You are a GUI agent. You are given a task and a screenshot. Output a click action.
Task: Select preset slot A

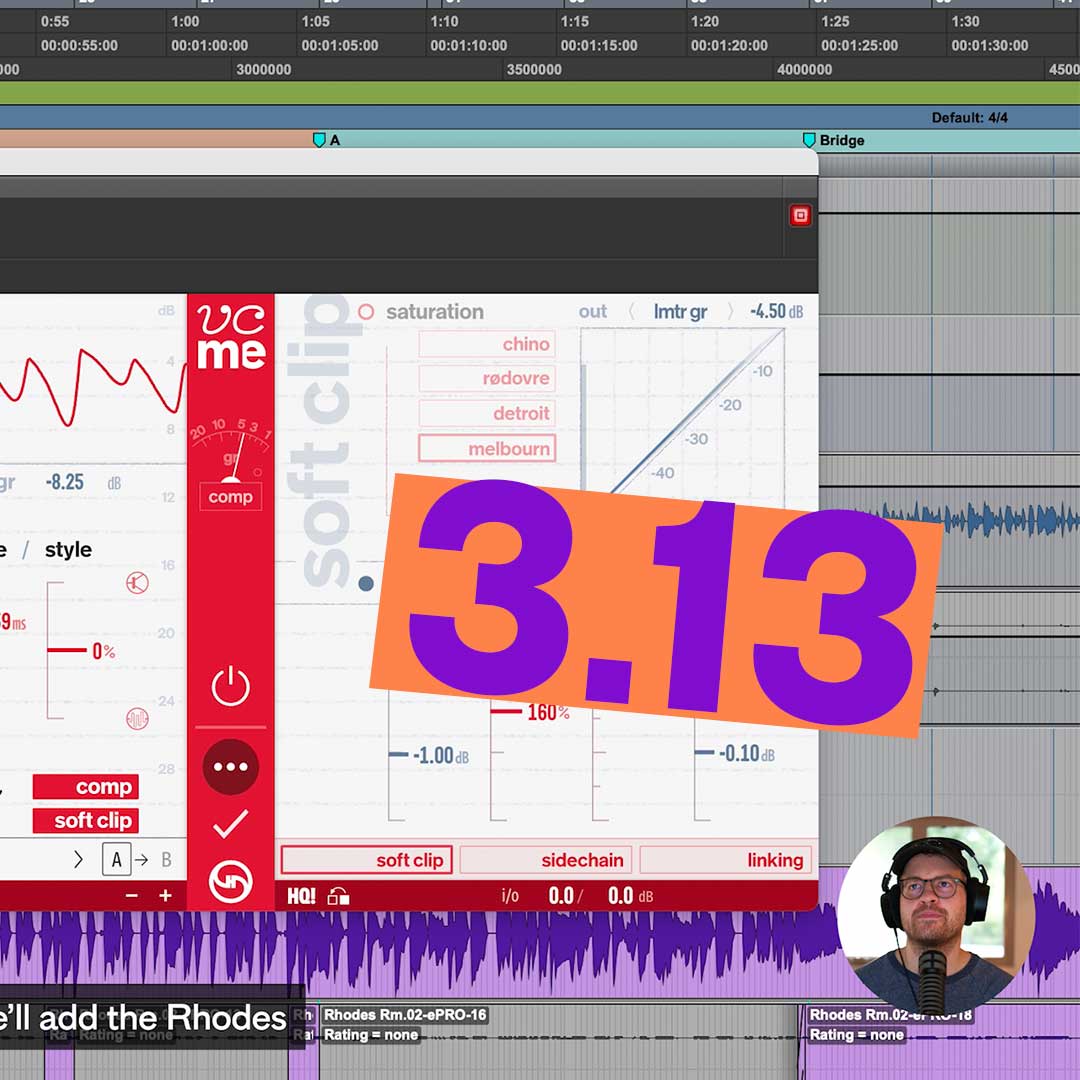point(116,859)
